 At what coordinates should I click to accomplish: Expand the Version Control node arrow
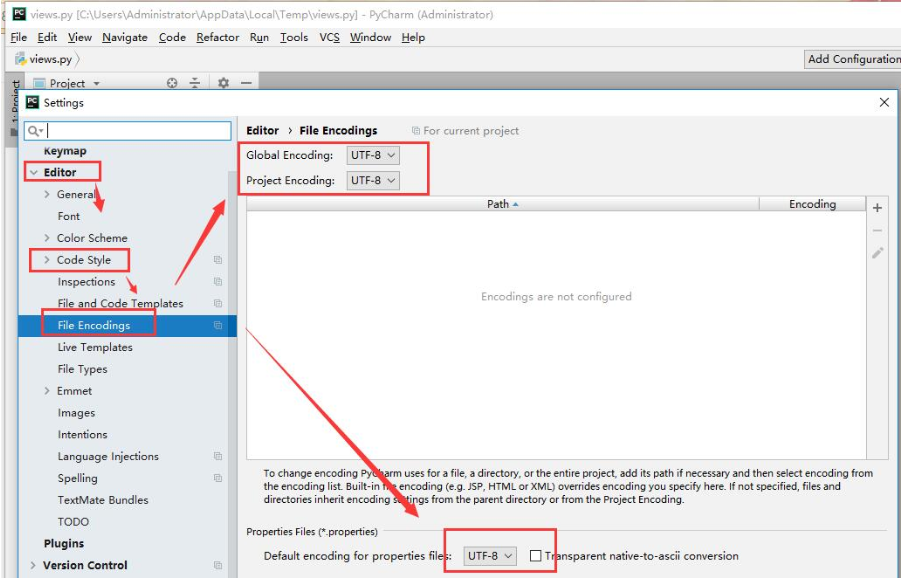pyautogui.click(x=33, y=565)
